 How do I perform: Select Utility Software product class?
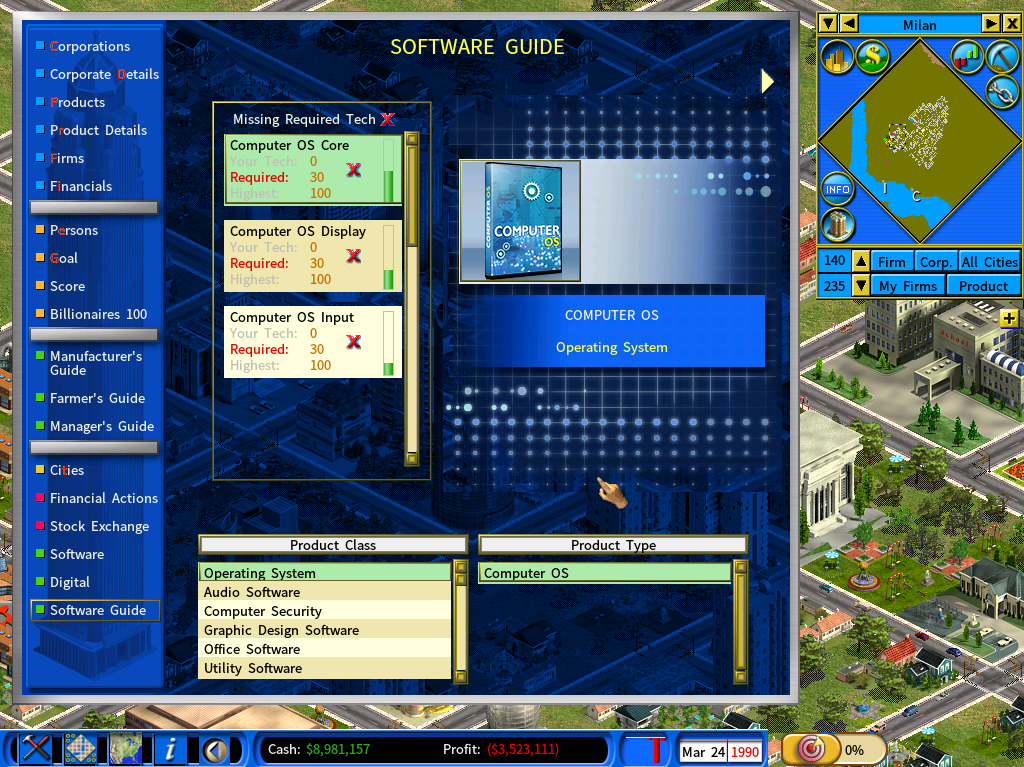pyautogui.click(x=325, y=668)
